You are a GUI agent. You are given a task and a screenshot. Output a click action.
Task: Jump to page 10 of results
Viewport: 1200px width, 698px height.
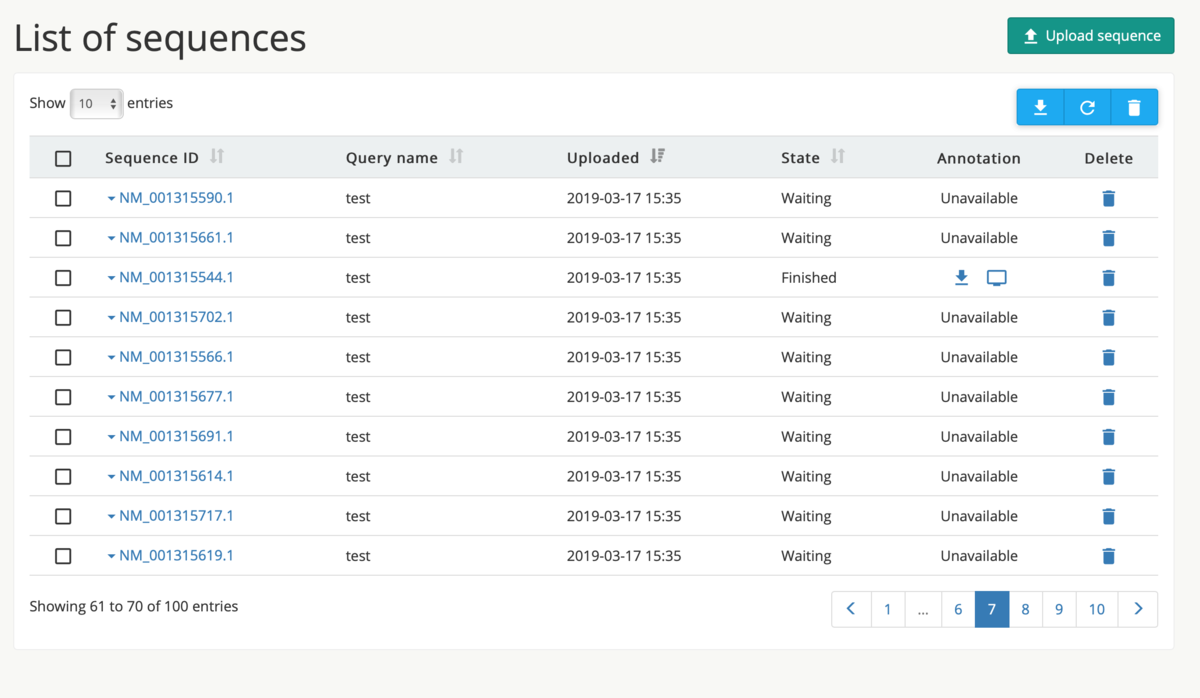coord(1097,609)
